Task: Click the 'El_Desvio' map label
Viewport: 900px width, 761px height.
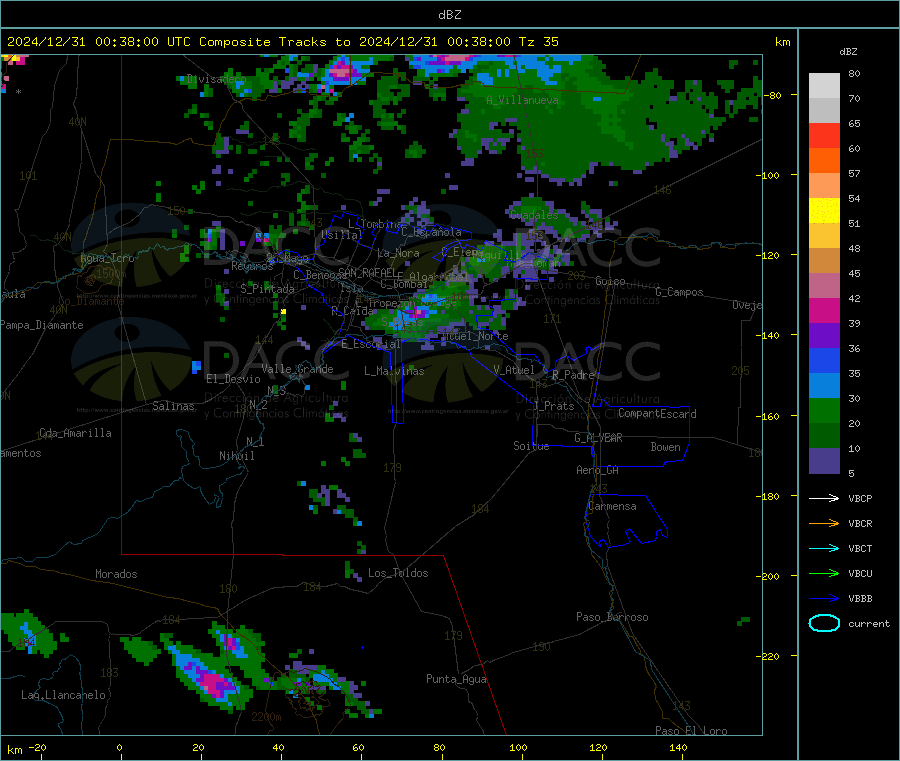Action: [x=233, y=379]
